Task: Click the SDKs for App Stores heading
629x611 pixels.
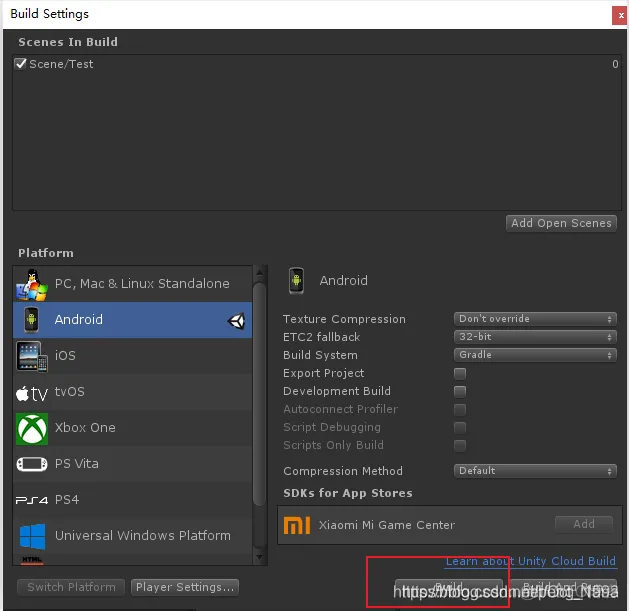Action: click(348, 493)
